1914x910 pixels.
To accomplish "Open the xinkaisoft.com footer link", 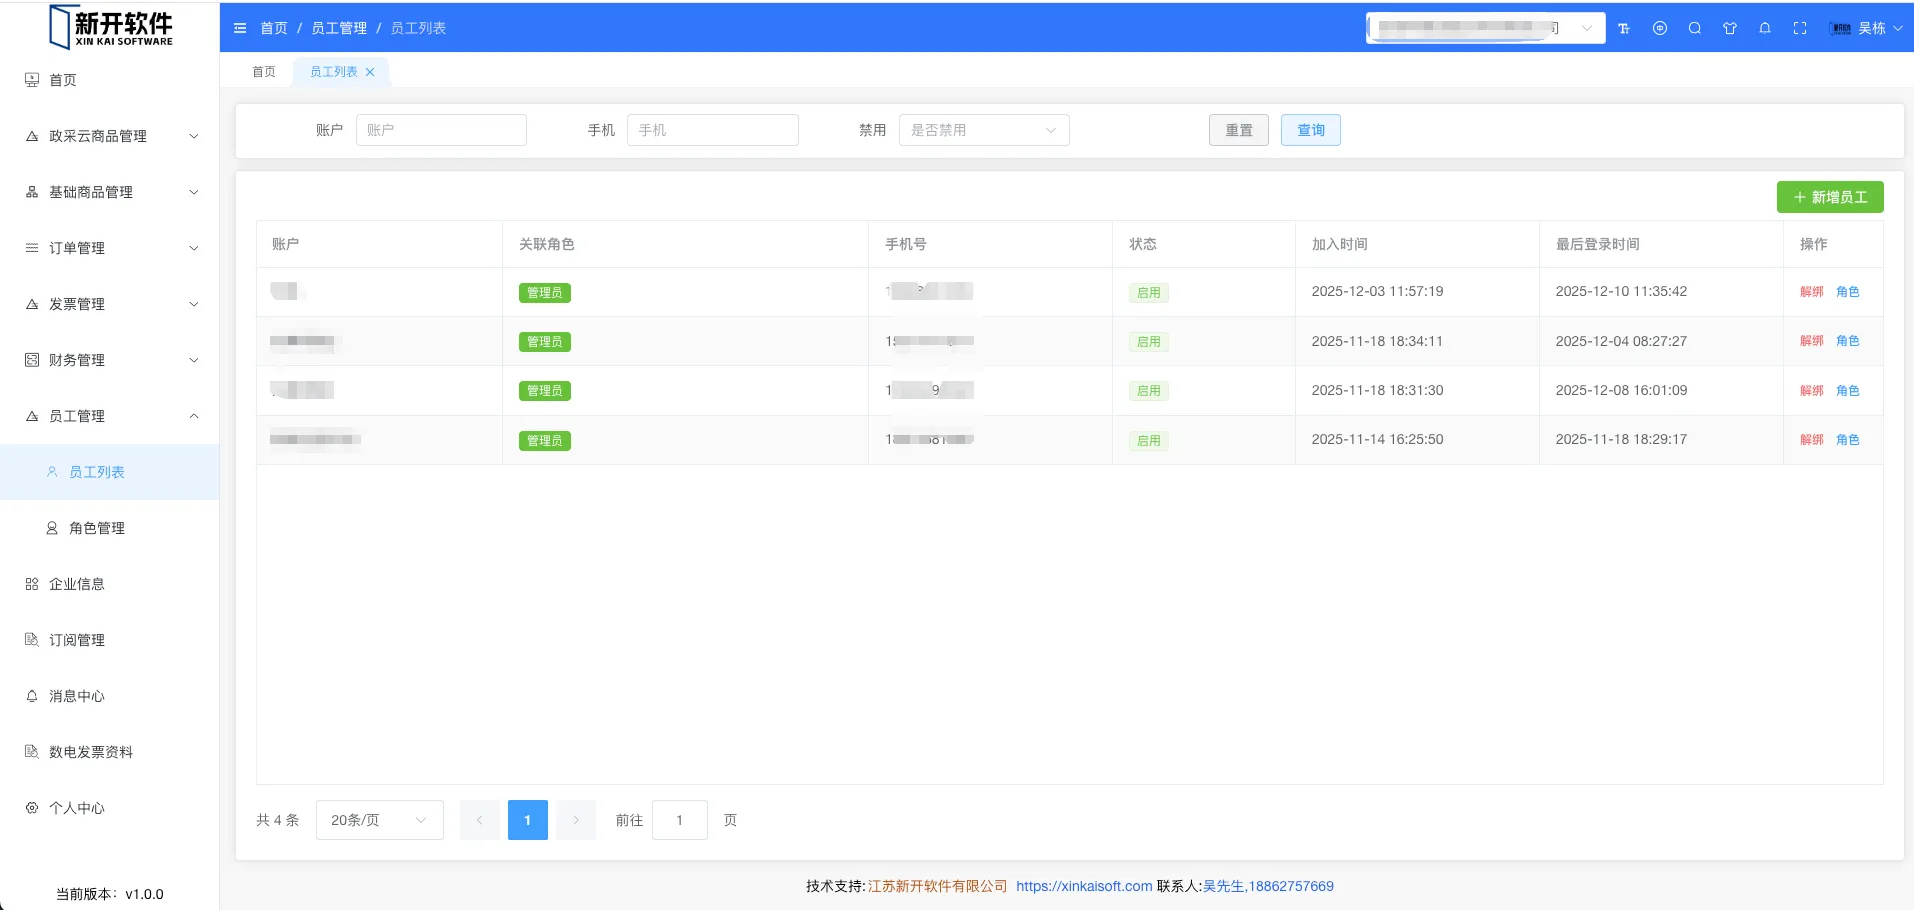I will click(x=1084, y=886).
